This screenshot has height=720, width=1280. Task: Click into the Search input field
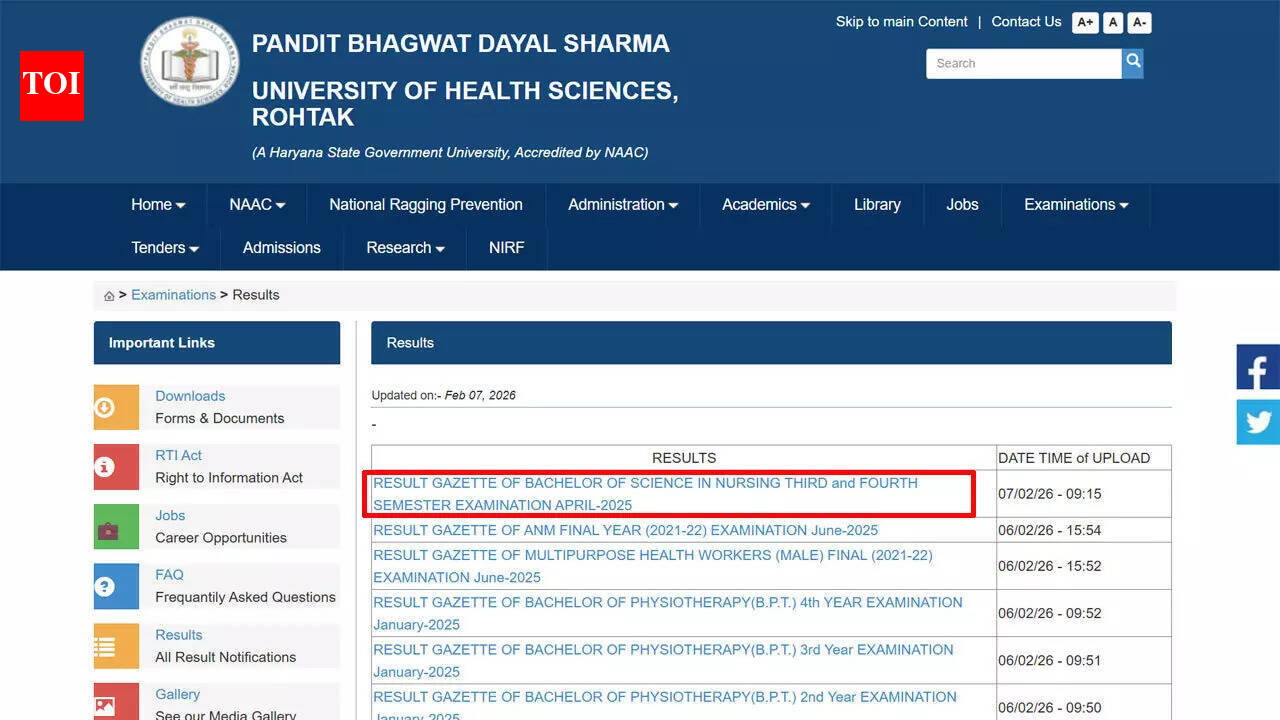pyautogui.click(x=1022, y=63)
